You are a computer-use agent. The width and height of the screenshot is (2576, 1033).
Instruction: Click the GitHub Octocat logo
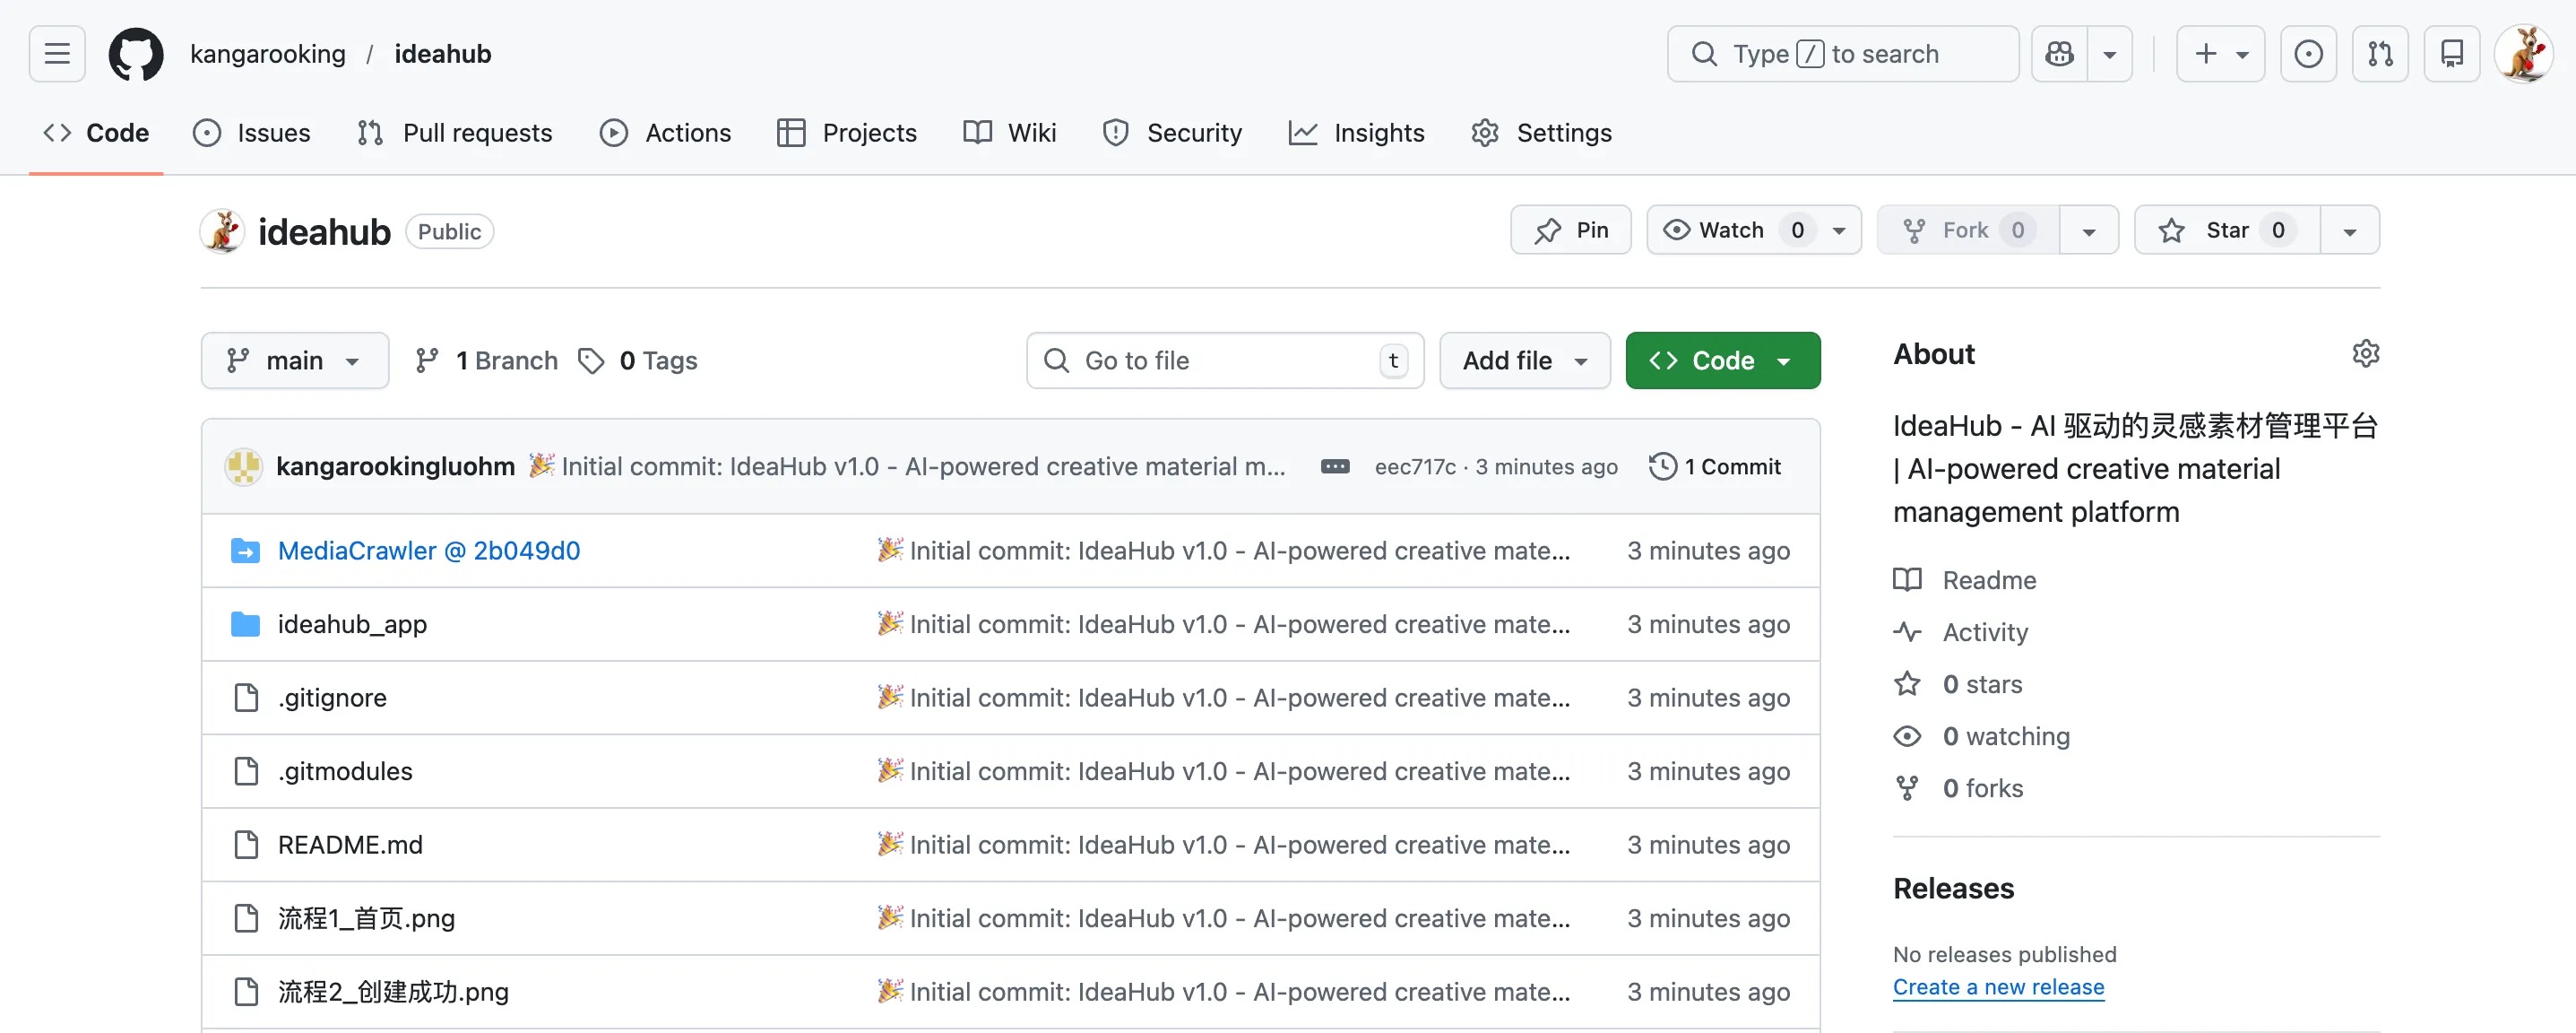click(136, 54)
